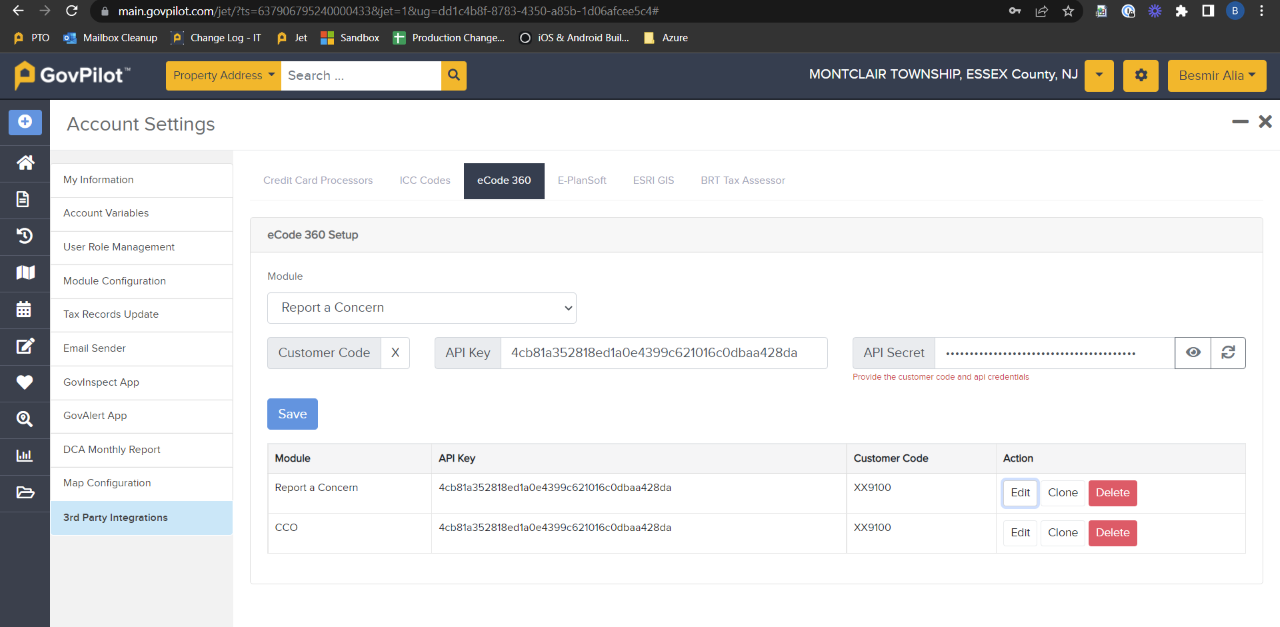This screenshot has width=1280, height=627.
Task: Click the API Secret password field
Action: point(1054,353)
